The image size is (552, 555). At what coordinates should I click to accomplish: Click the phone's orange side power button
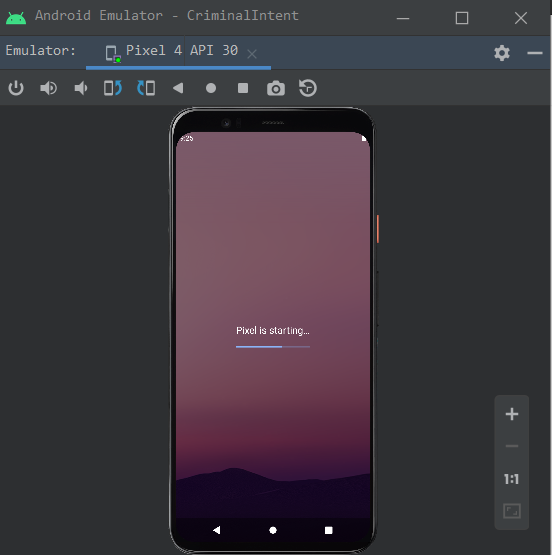click(x=378, y=229)
